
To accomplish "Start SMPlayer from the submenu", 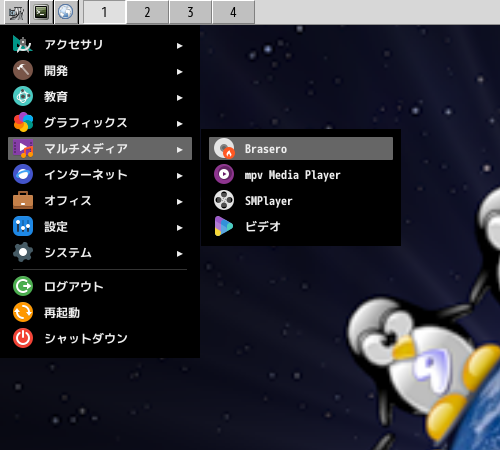I will [x=301, y=201].
